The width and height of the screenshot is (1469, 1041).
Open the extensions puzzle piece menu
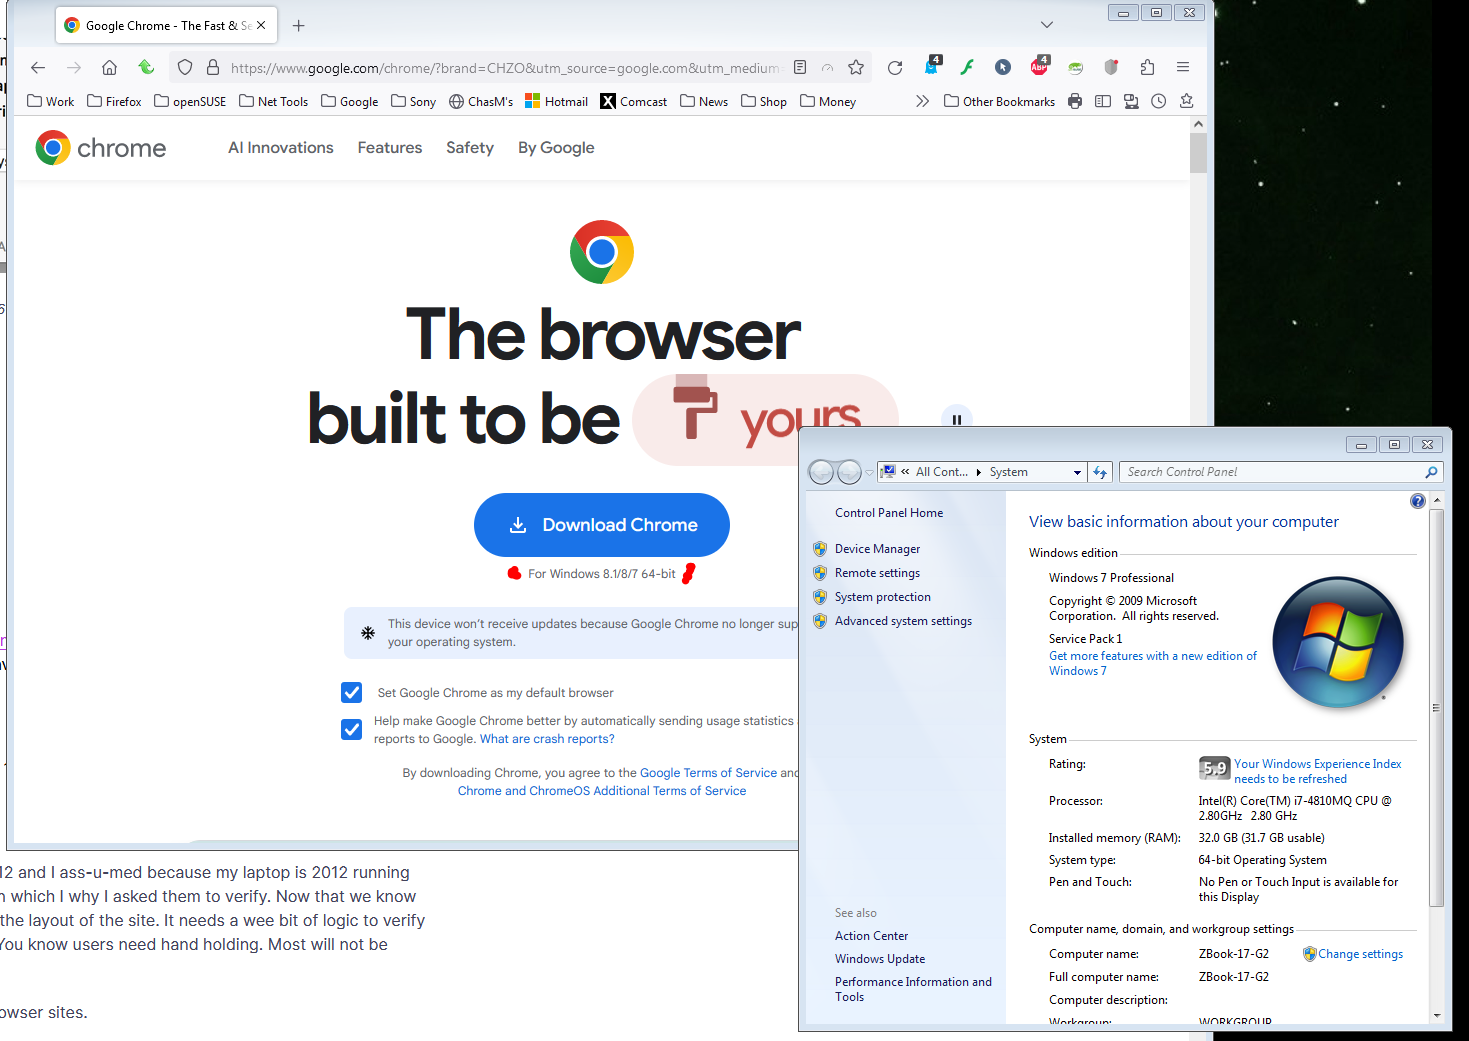[x=1147, y=68]
